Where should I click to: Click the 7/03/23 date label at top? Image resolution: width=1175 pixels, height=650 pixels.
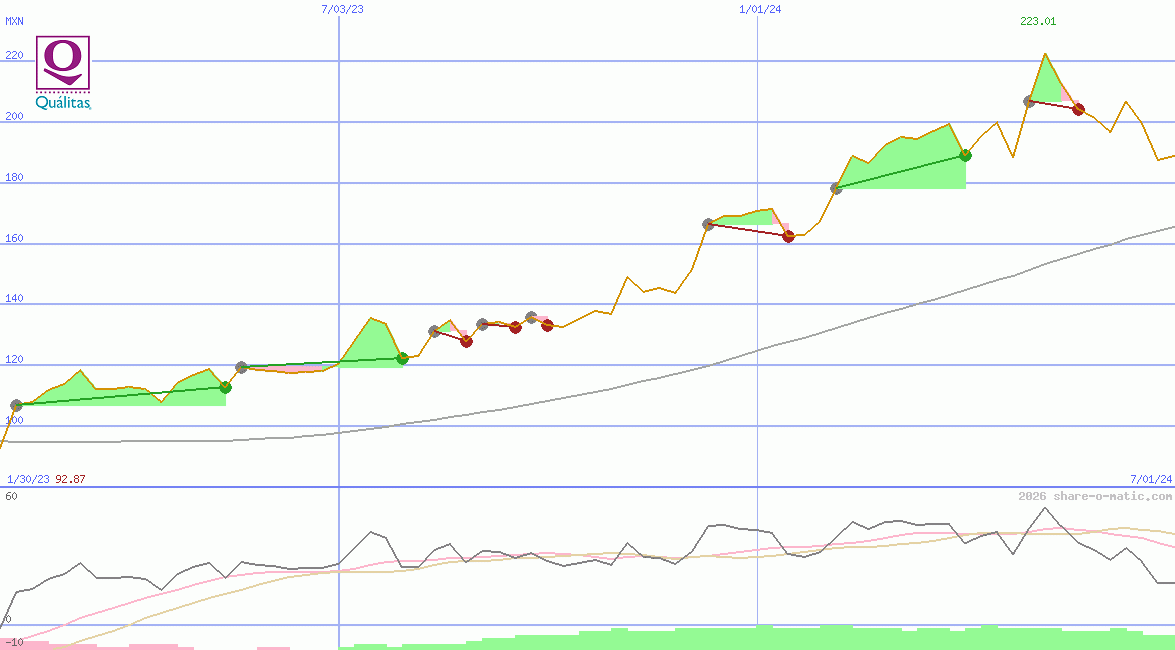click(342, 9)
